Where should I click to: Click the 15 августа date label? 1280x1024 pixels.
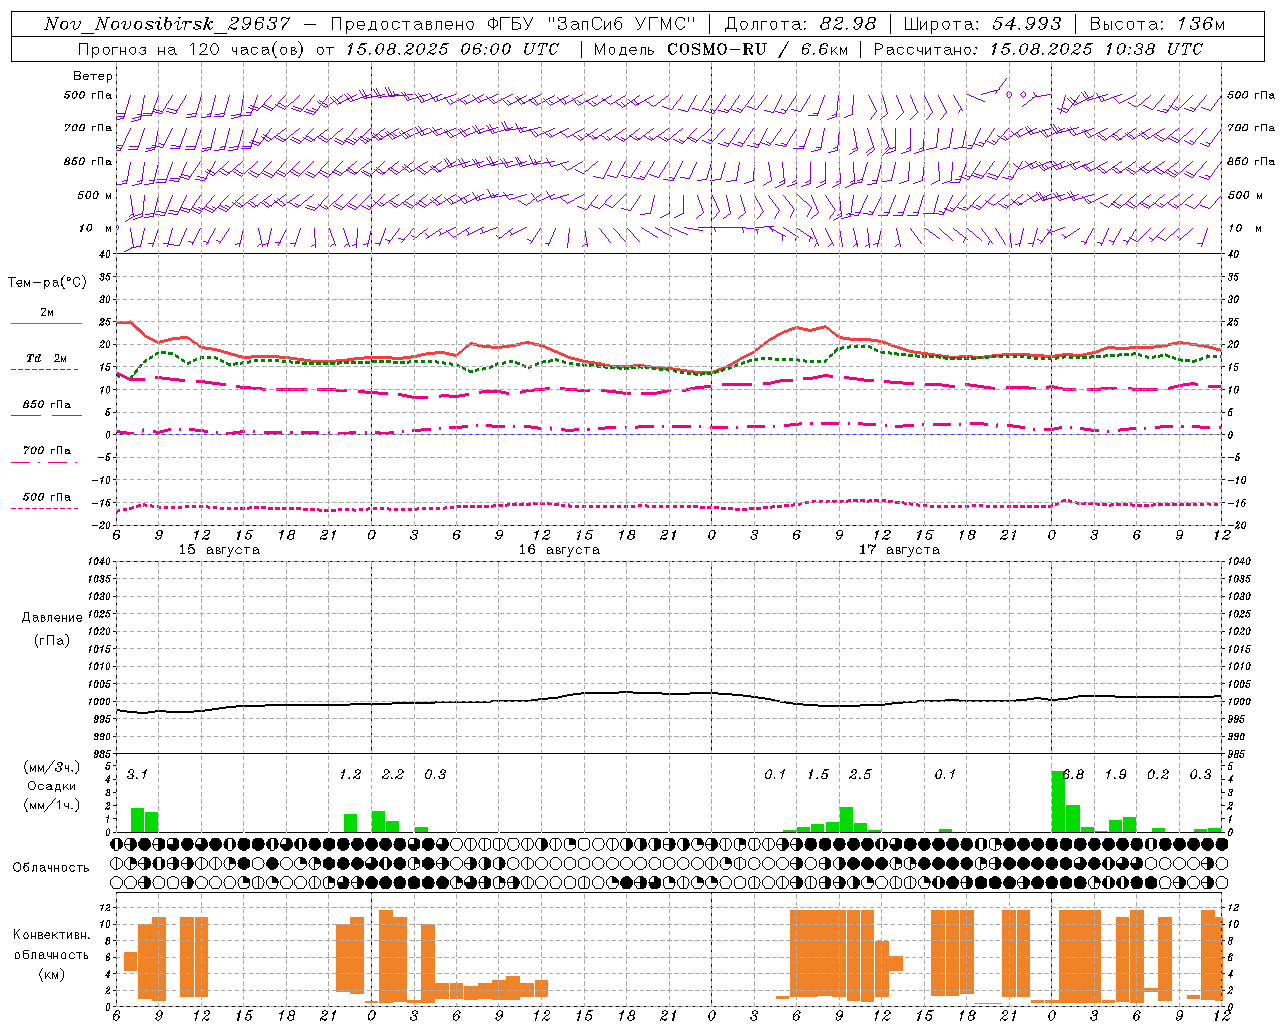coord(219,550)
